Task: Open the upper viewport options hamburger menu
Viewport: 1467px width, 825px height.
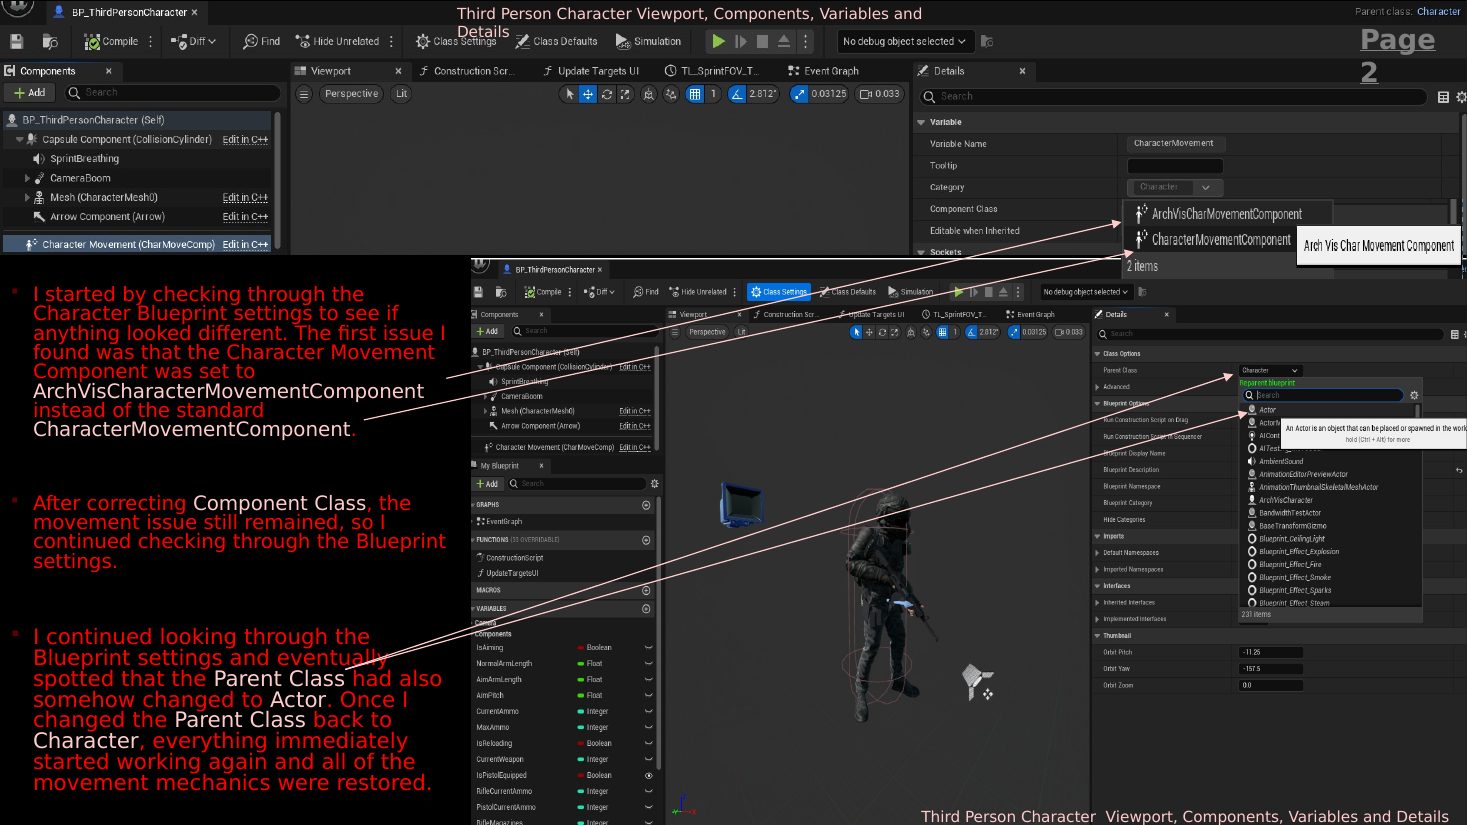Action: (304, 94)
